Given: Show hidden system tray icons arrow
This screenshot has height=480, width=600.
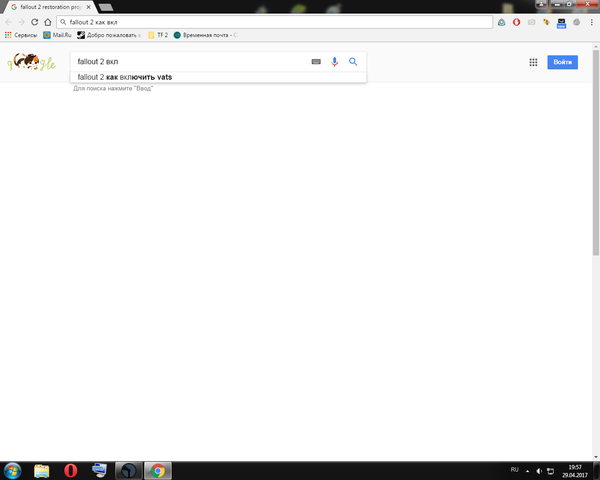Looking at the screenshot, I should pyautogui.click(x=528, y=471).
